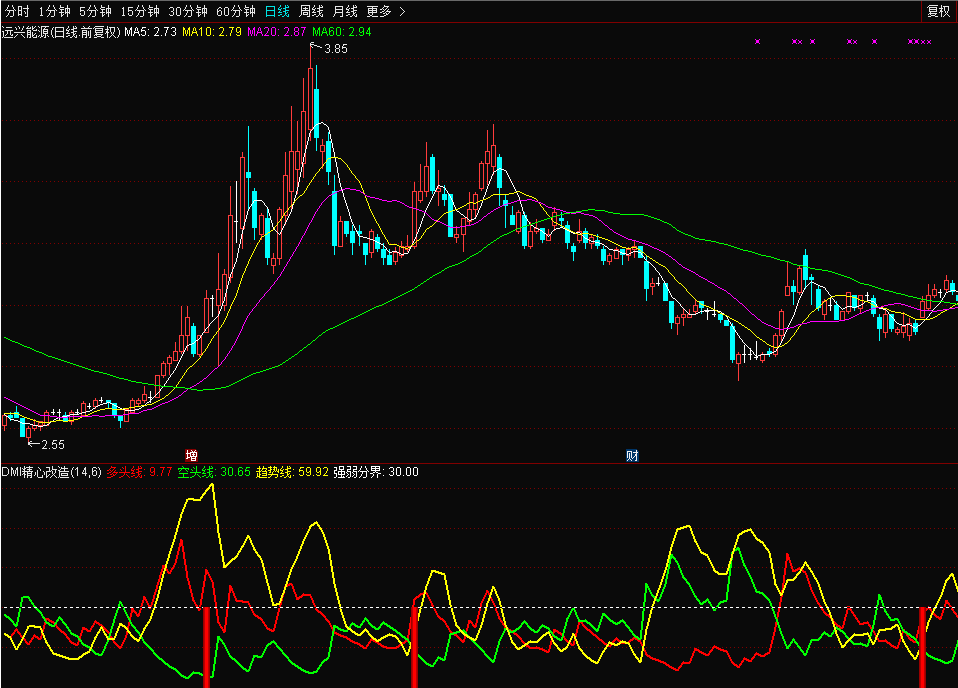The width and height of the screenshot is (958, 688).
Task: Click the 远兴能源(日线.前复权) title
Action: (x=61, y=32)
